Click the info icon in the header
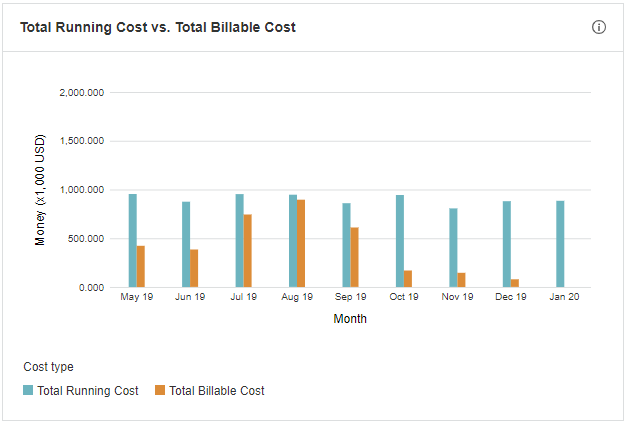Viewport: 625px width, 423px height. click(599, 27)
